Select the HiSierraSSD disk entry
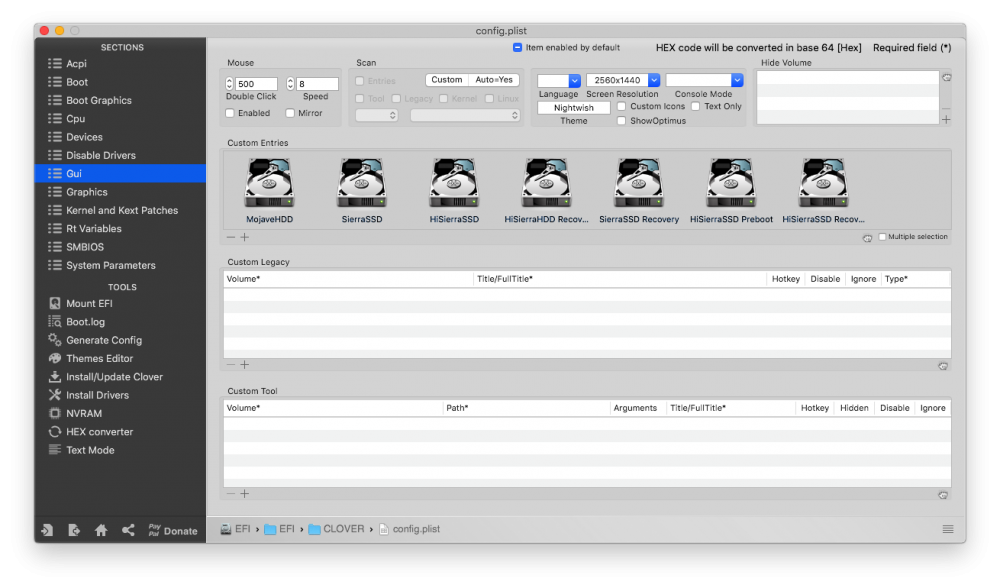Screen dimensions: 1000x588 (x=454, y=191)
